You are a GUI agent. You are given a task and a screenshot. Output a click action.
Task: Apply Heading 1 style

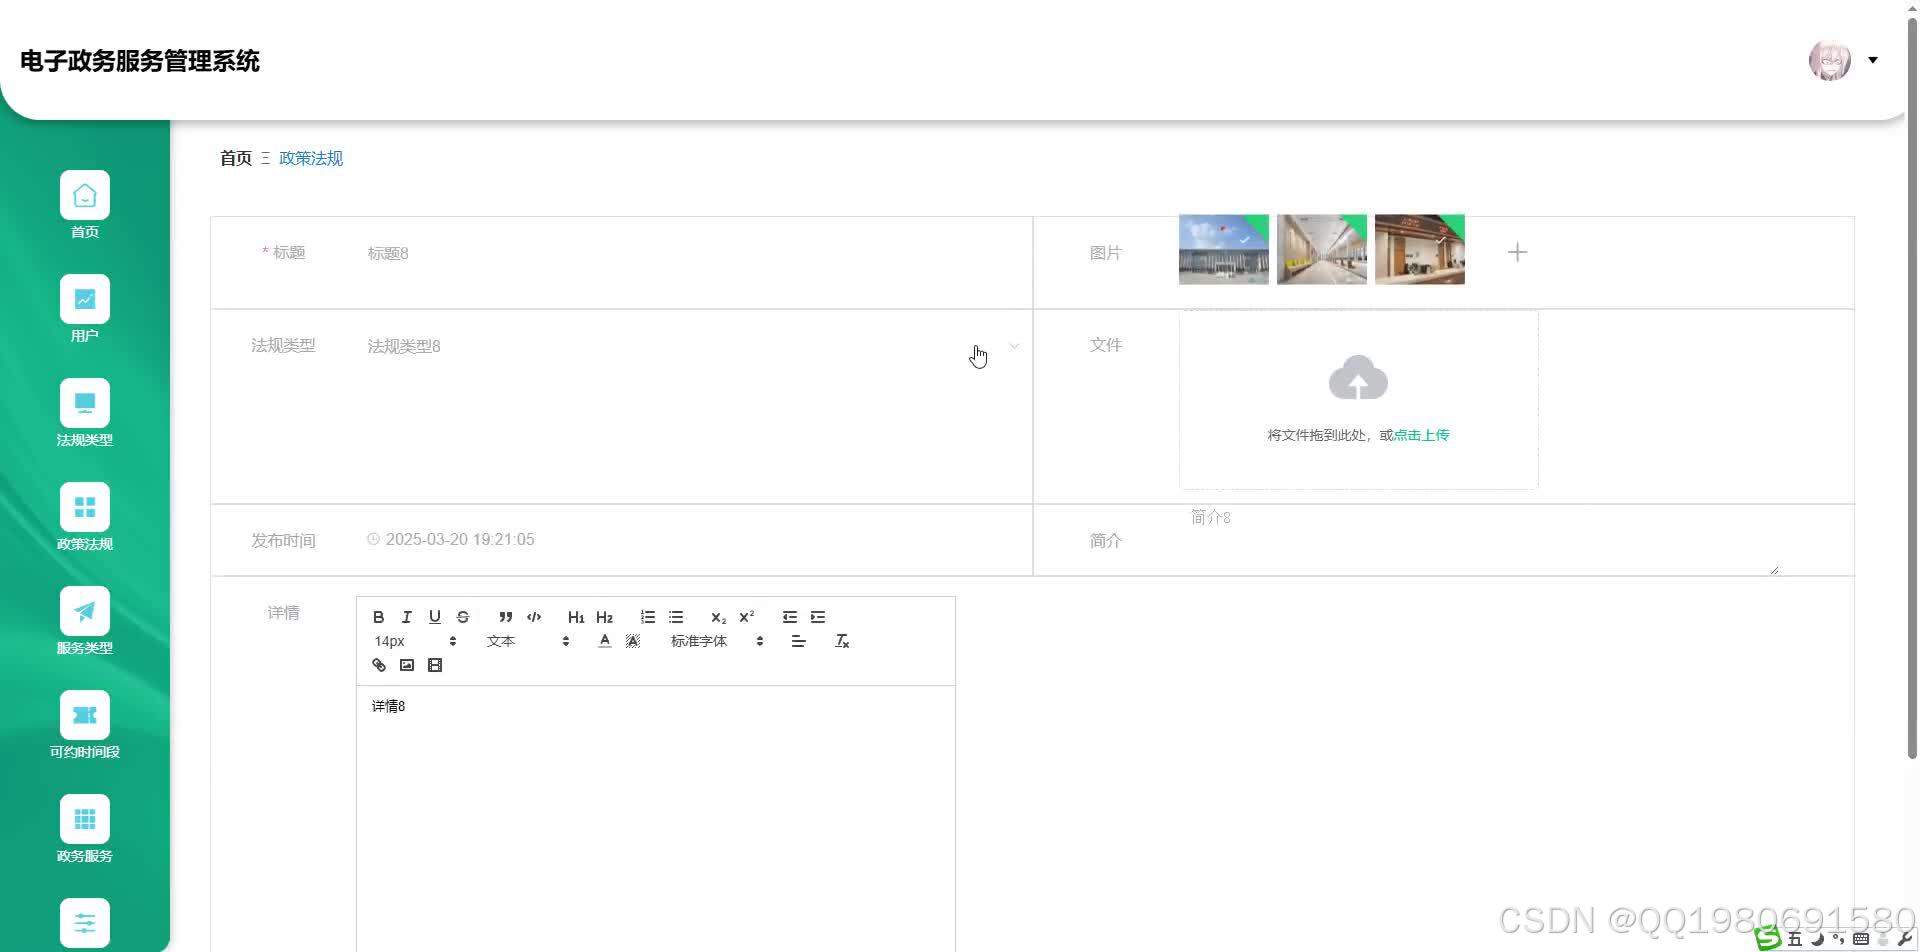pos(576,617)
